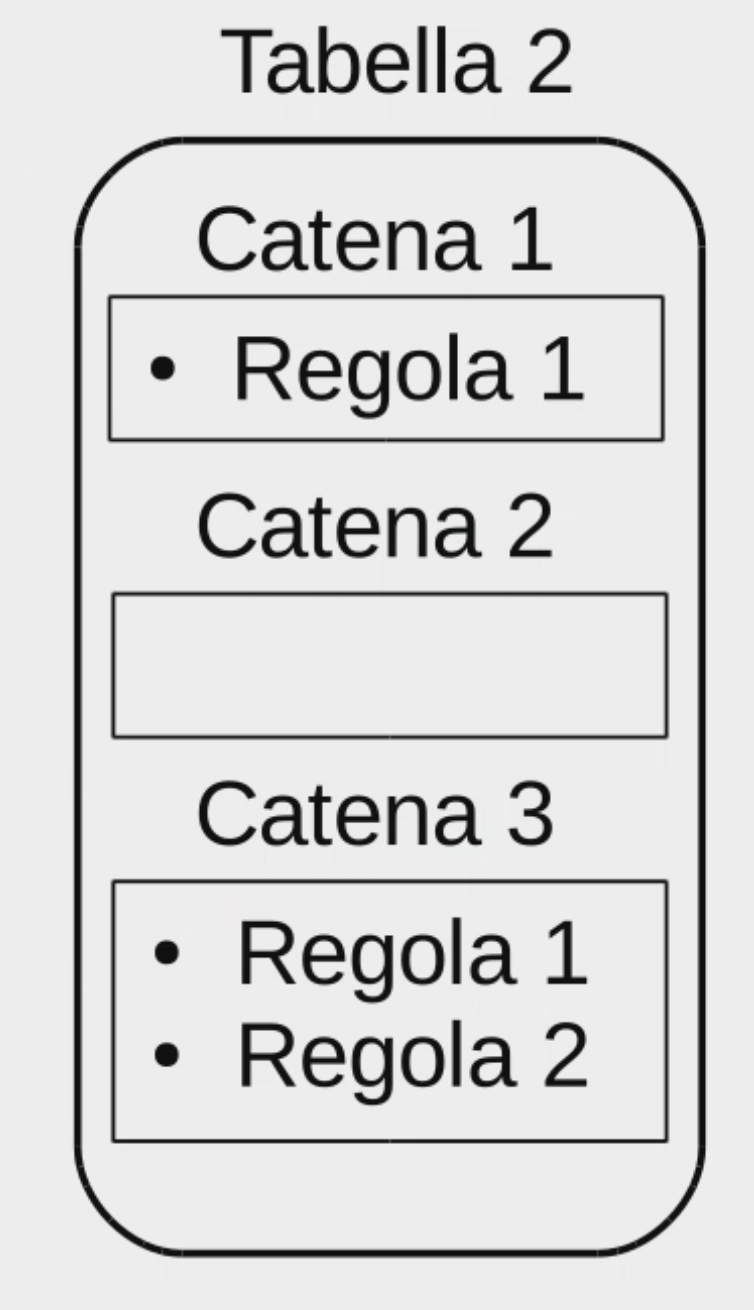
Task: Select the Catena 3 heading word "Catena"
Action: (337, 814)
